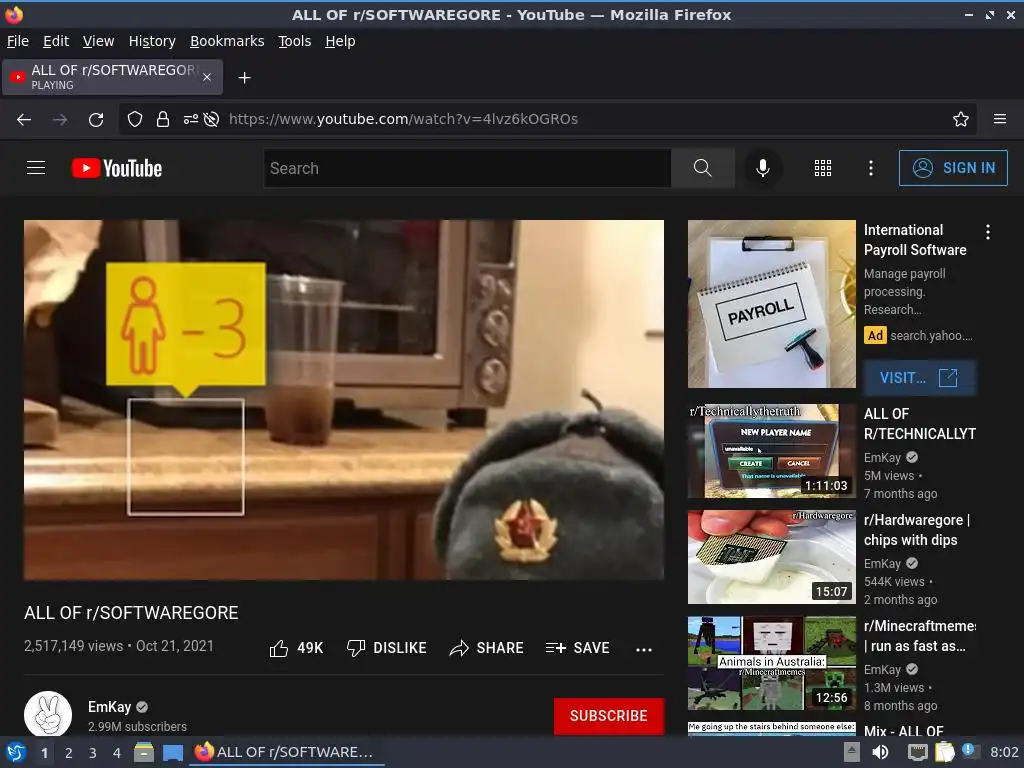Close the ALL OF r/SOFTWAREGORE tab

[207, 77]
